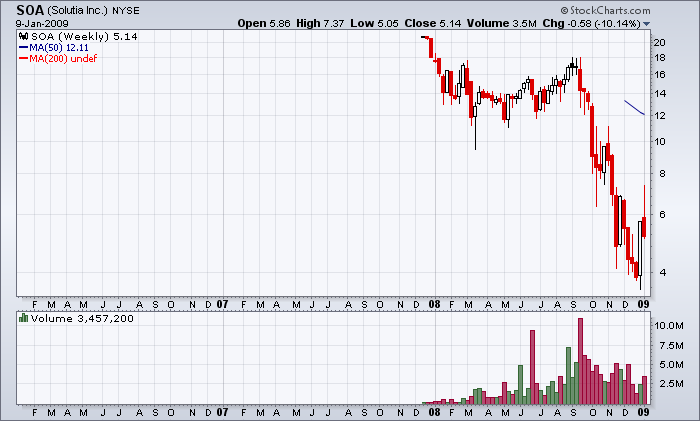Click the StockCharts.com copyright text
Viewport: 700px width, 421px height.
[x=605, y=10]
